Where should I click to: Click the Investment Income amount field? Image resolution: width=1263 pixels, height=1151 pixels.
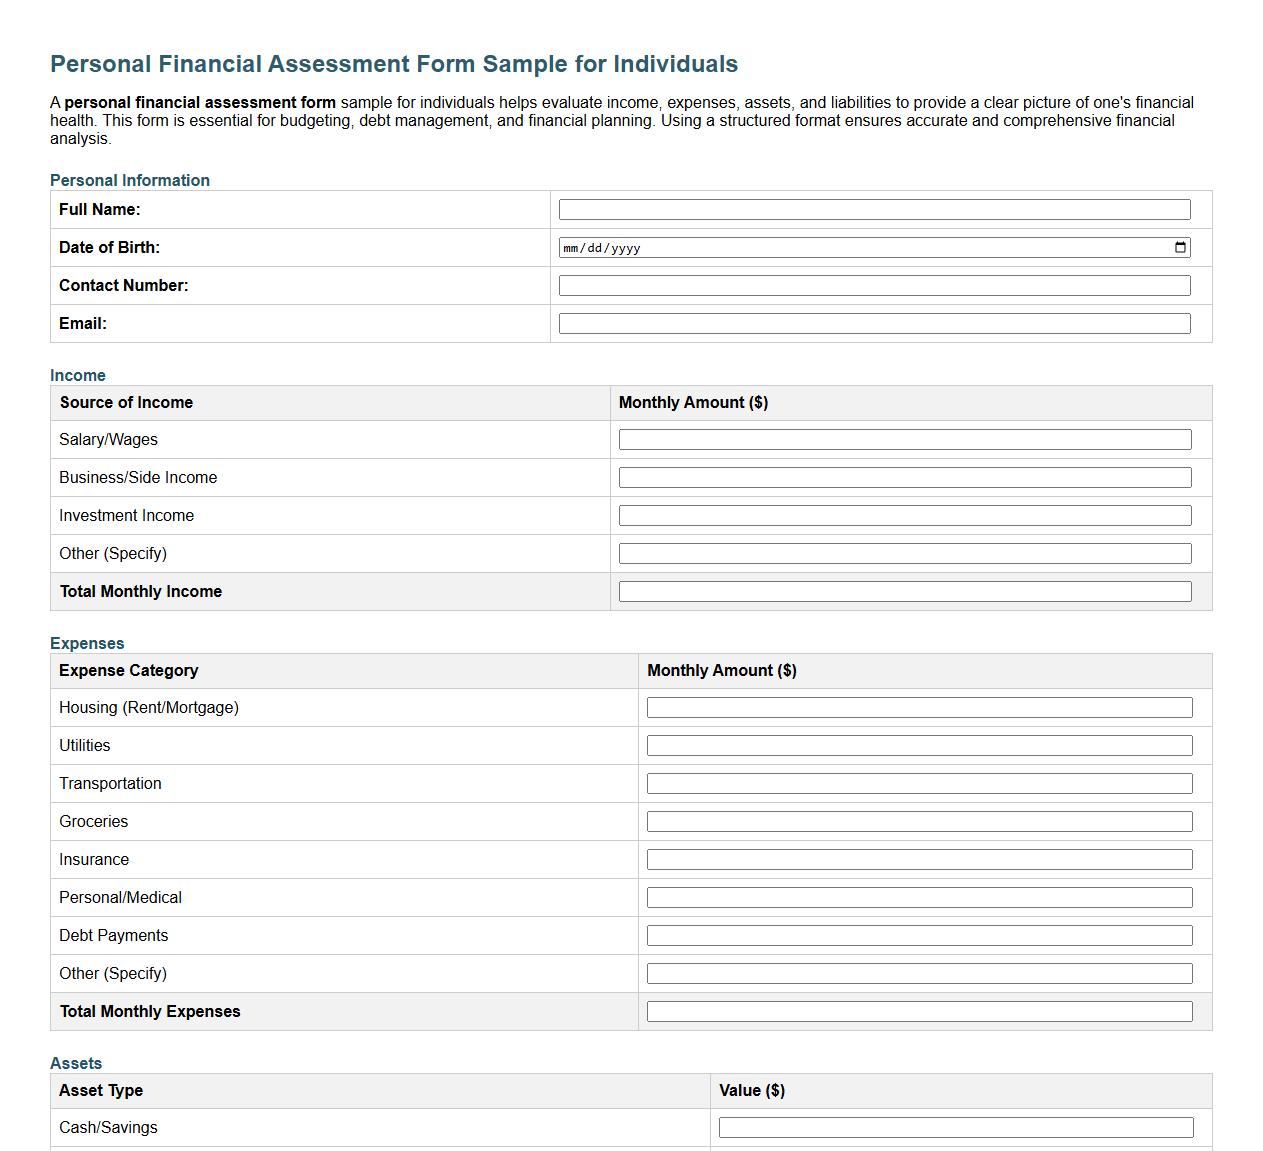coord(905,515)
